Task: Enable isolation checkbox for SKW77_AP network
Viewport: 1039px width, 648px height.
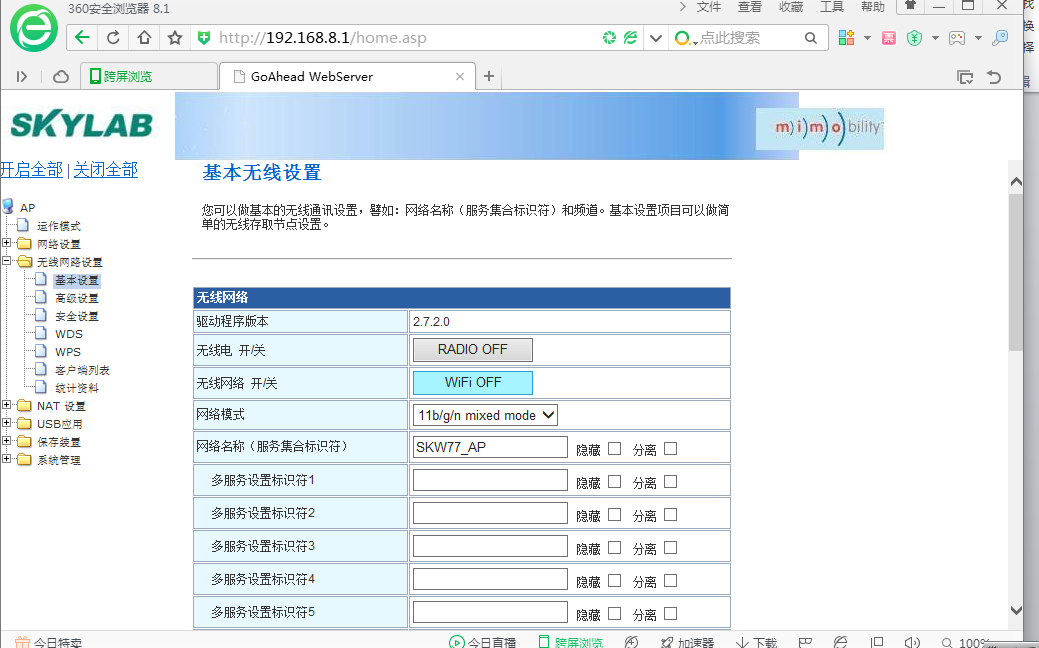Action: (670, 449)
